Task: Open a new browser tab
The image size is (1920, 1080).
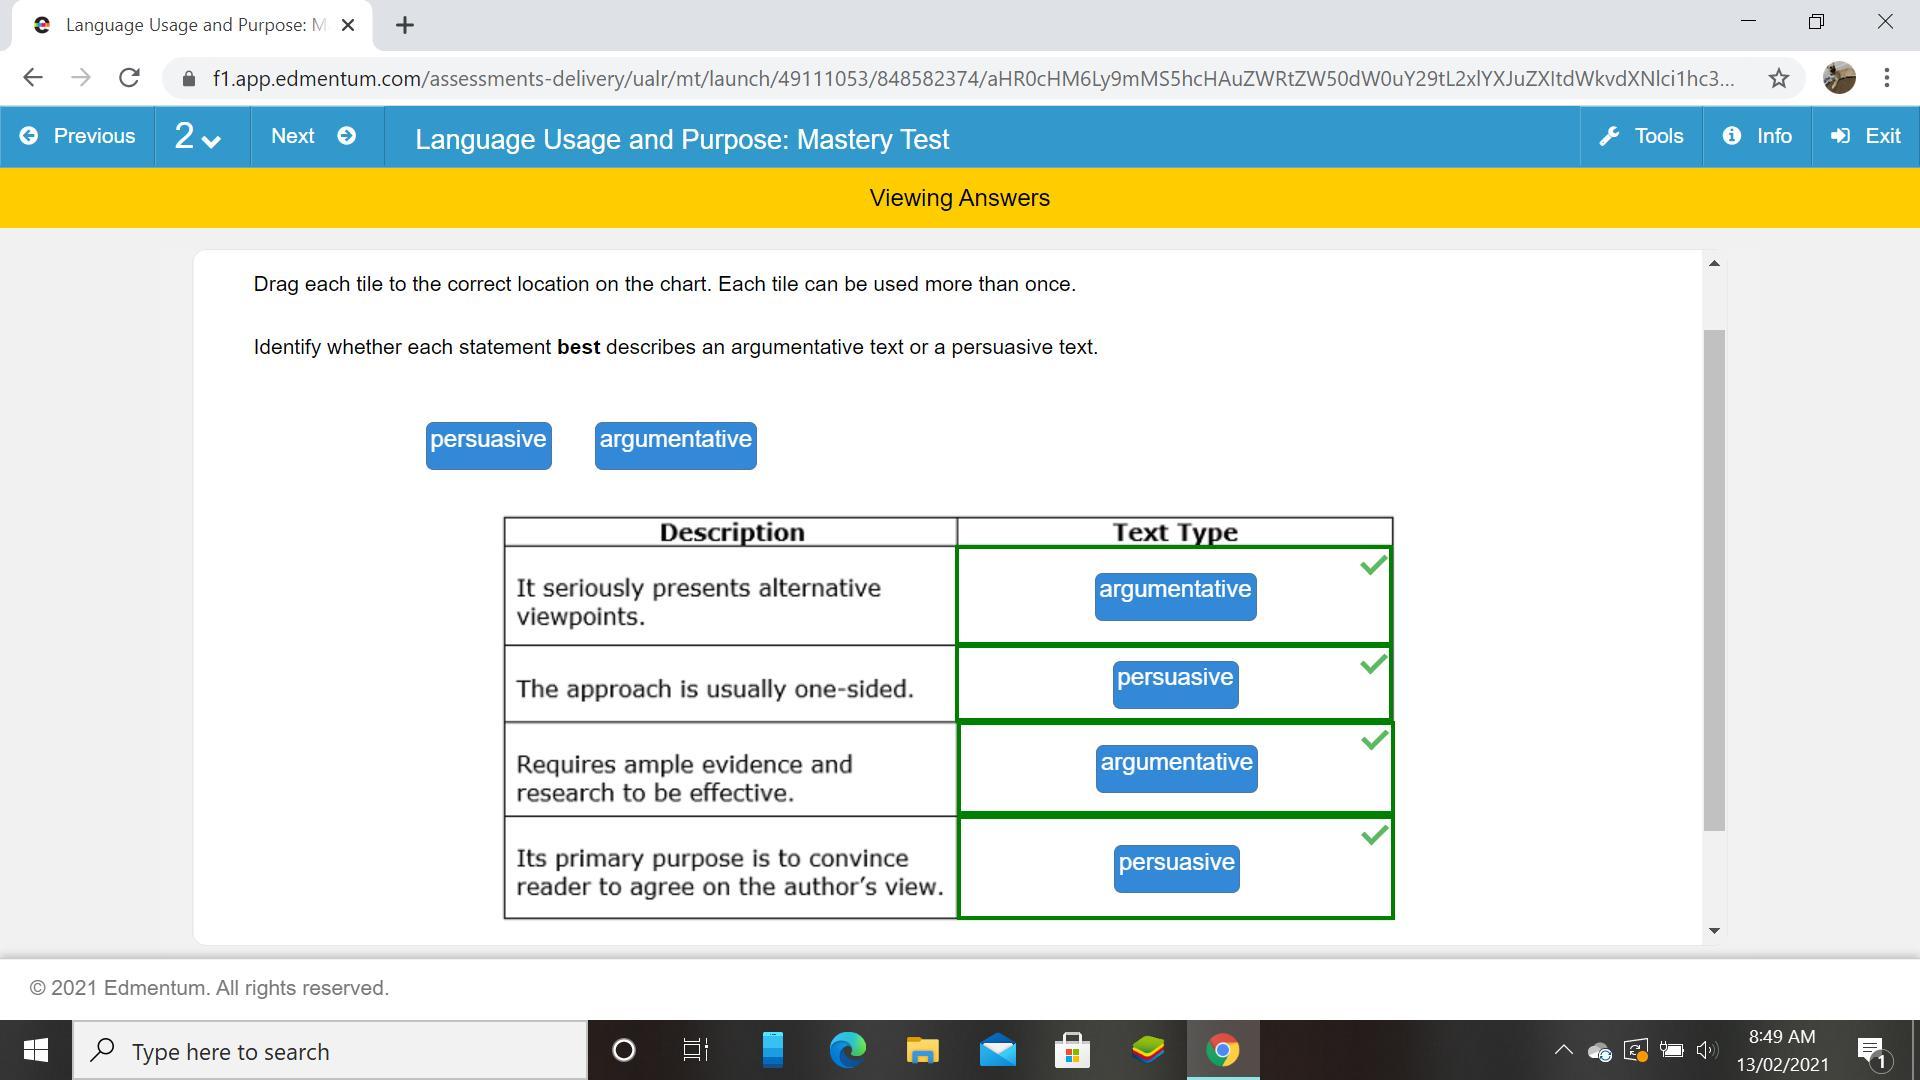Action: [x=404, y=25]
